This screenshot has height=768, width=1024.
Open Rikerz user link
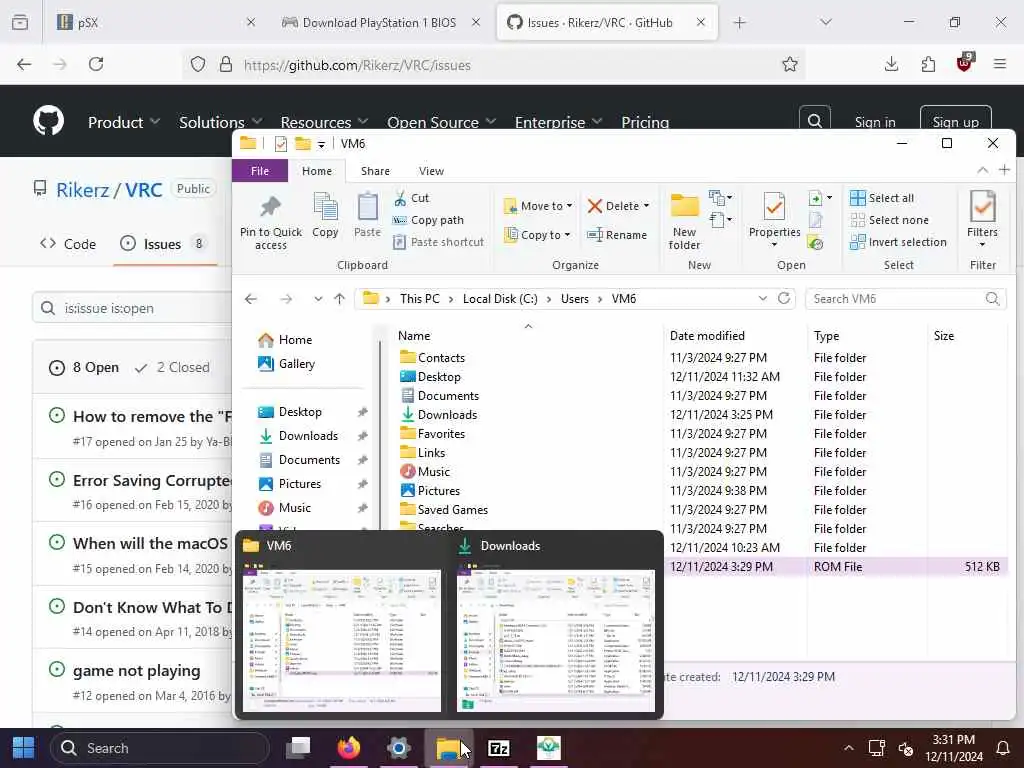(x=82, y=190)
